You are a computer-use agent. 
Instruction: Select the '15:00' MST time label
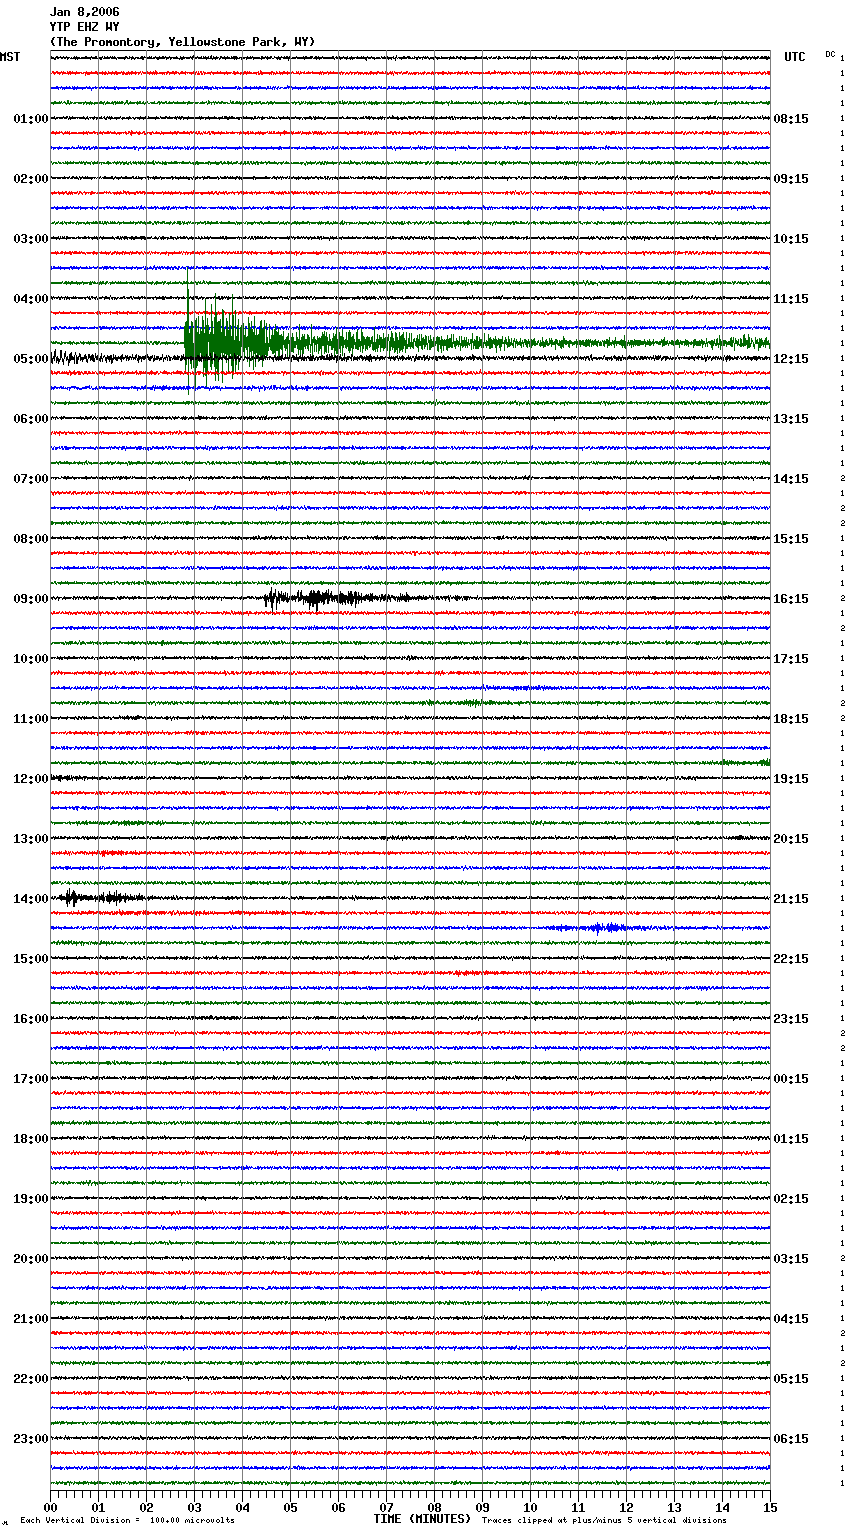(x=30, y=959)
